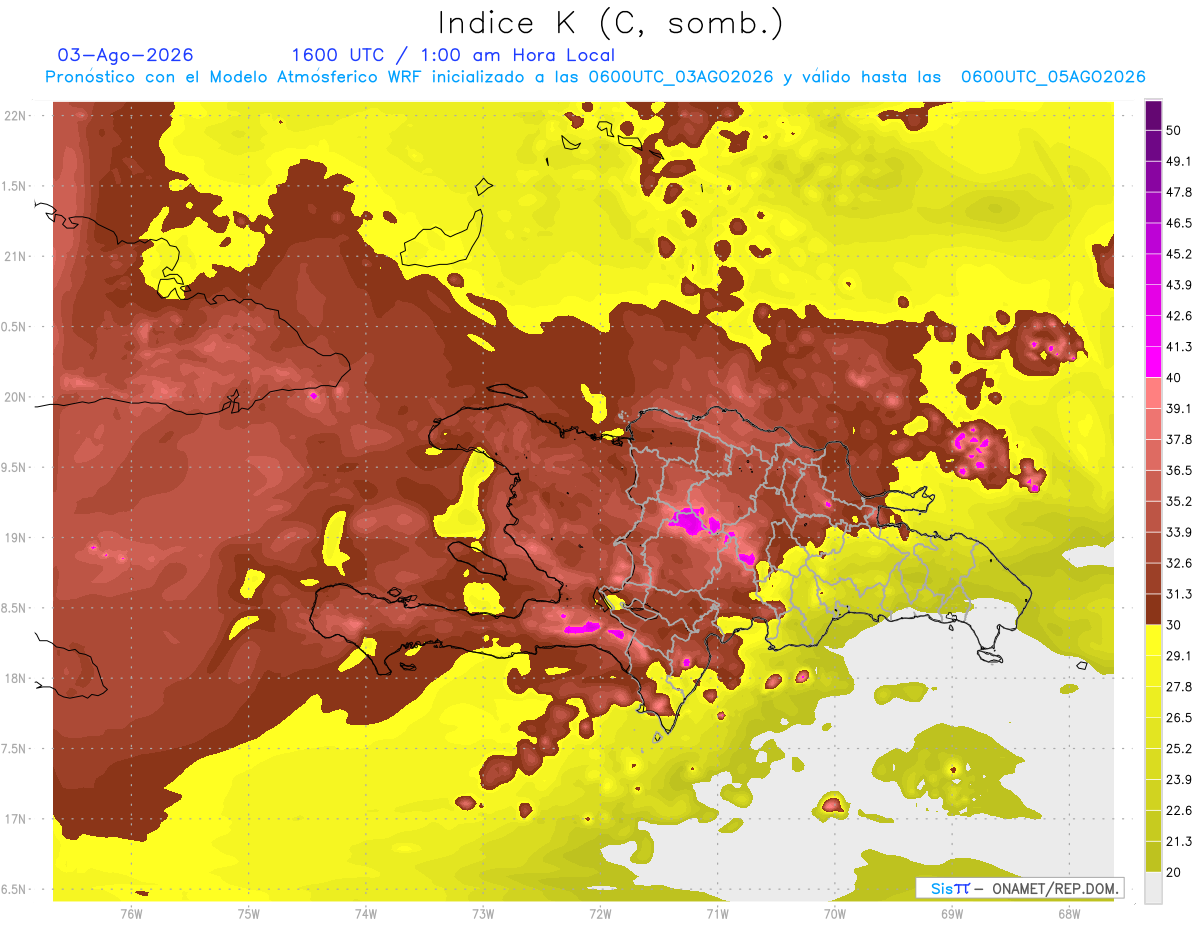Image resolution: width=1200 pixels, height=927 pixels.
Task: Click the '41.3' color scale value
Action: coord(1179,347)
